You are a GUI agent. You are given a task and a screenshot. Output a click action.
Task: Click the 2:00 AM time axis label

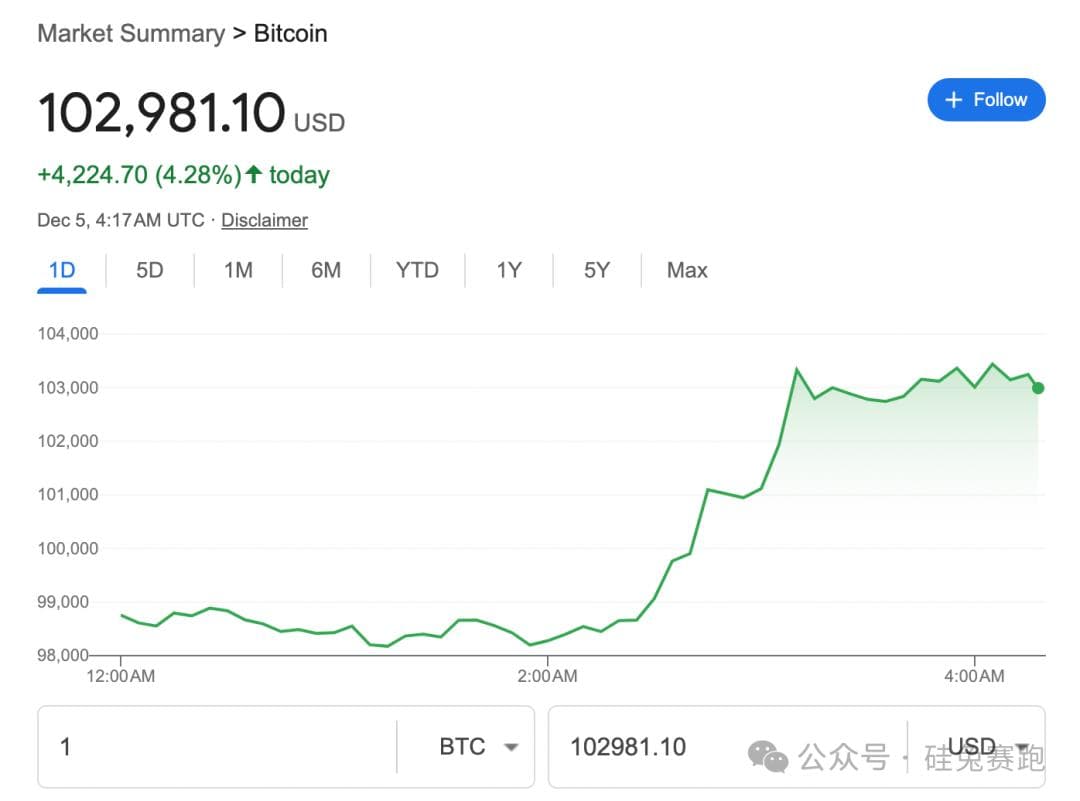coord(547,677)
